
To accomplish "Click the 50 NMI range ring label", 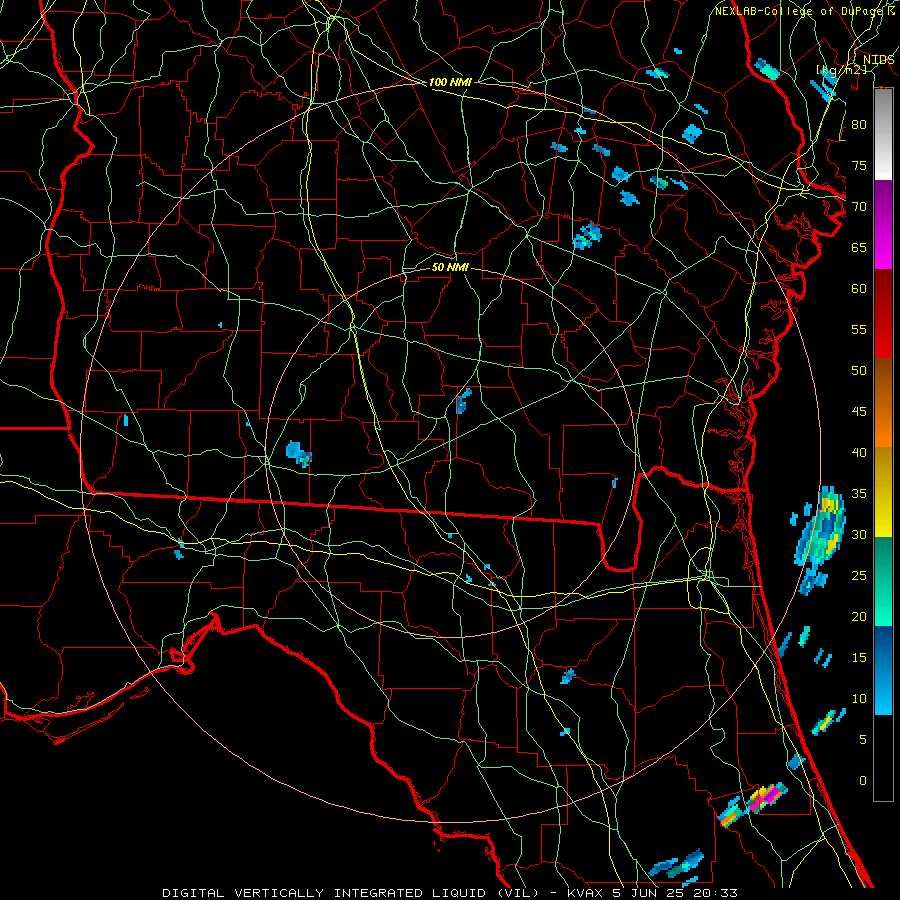I will click(x=450, y=267).
